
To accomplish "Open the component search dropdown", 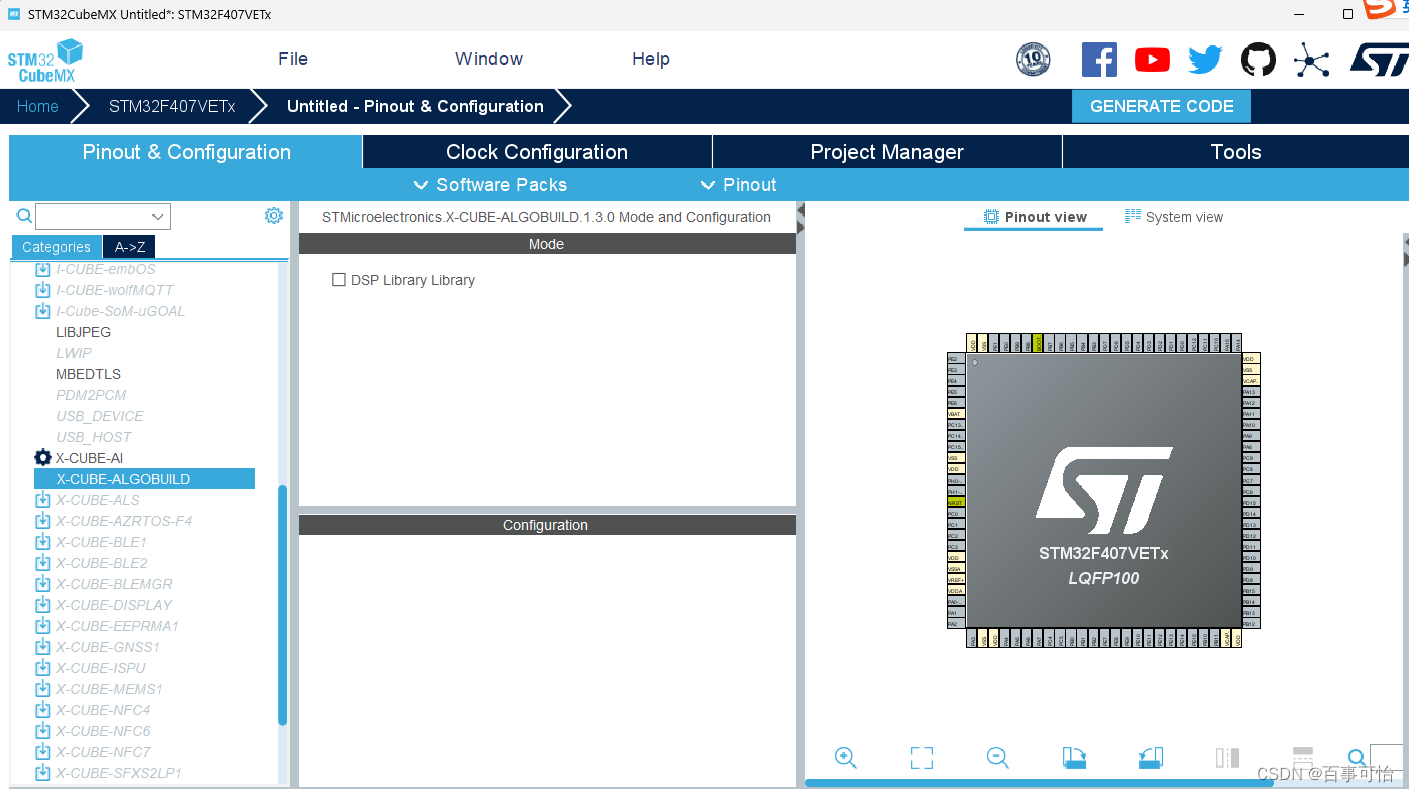I will [x=156, y=216].
